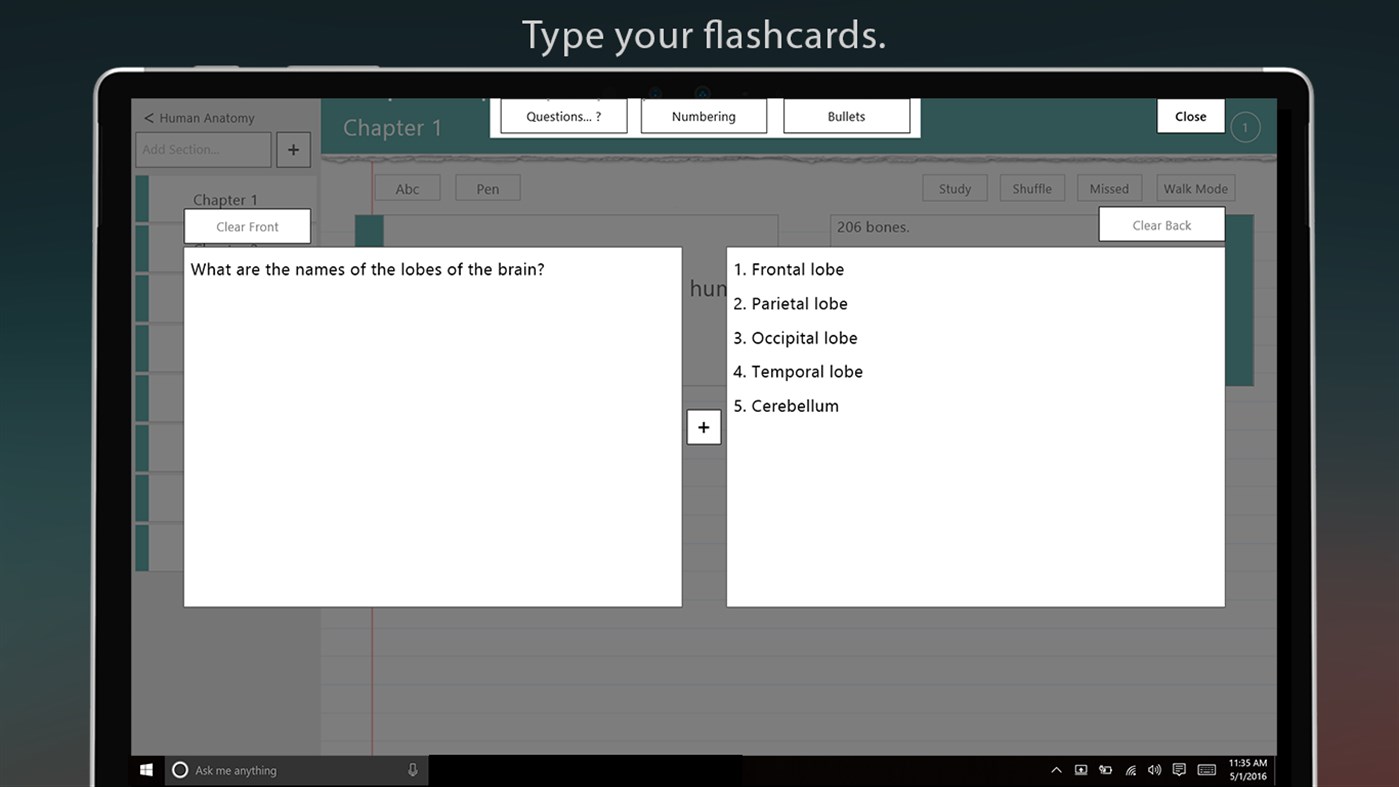Select the Pen input tool
The image size is (1399, 787).
click(487, 187)
